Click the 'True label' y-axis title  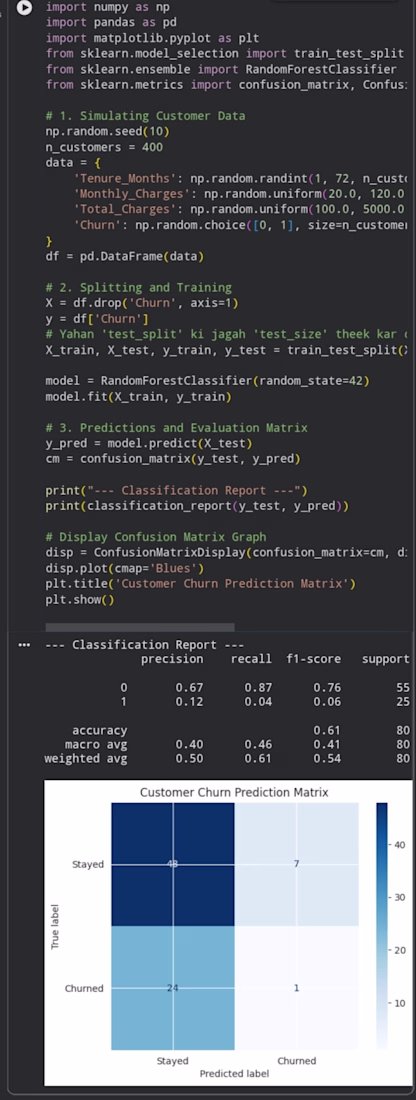(55, 926)
